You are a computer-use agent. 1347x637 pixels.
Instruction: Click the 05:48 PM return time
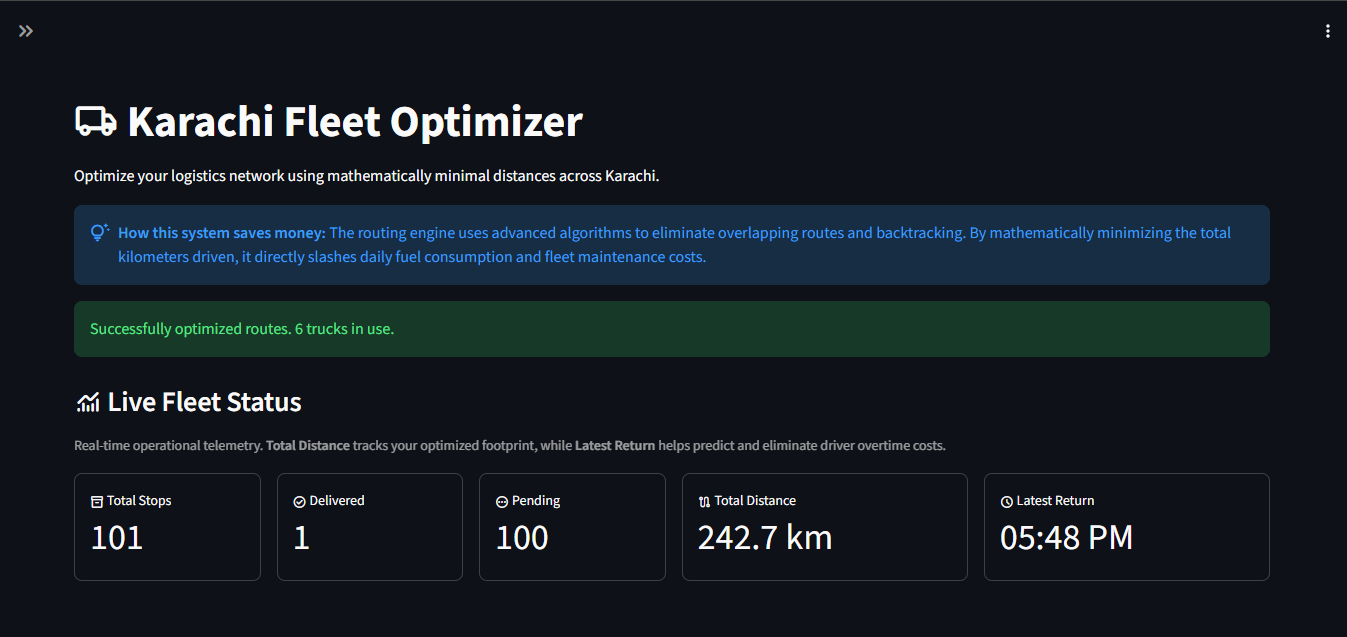[x=1067, y=538]
